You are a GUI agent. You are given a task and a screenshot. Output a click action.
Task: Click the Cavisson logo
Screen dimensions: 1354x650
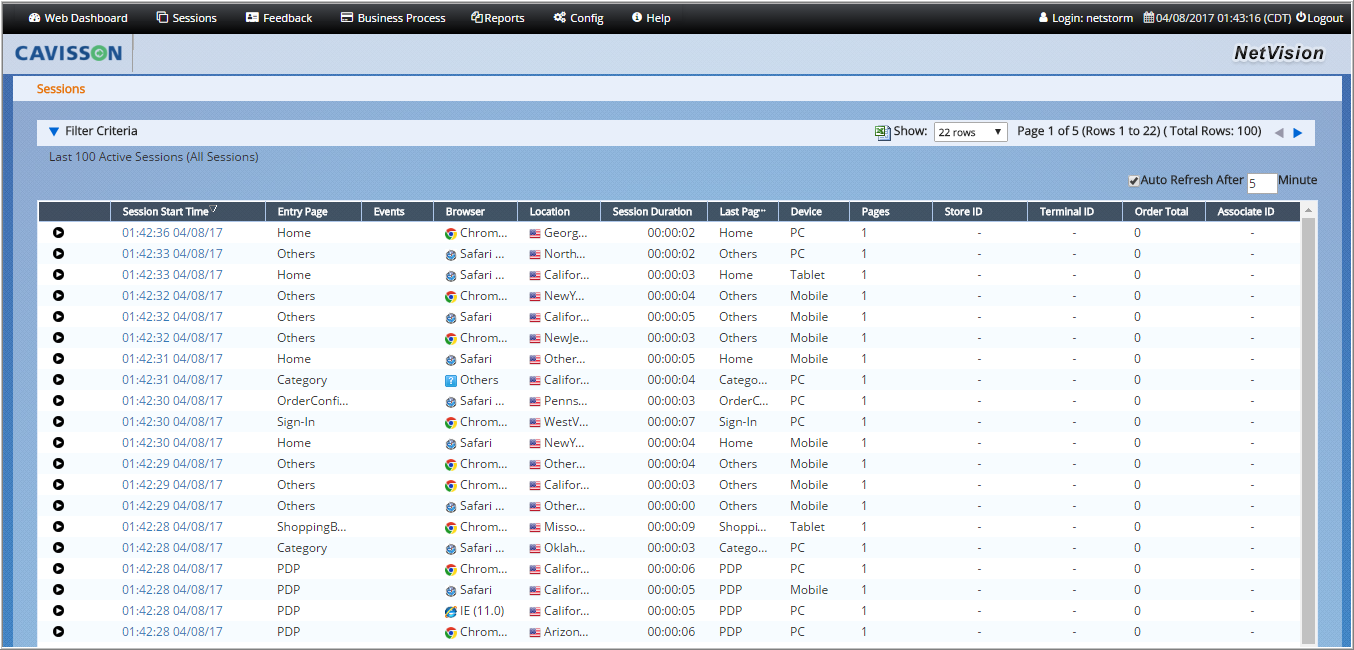click(x=69, y=53)
